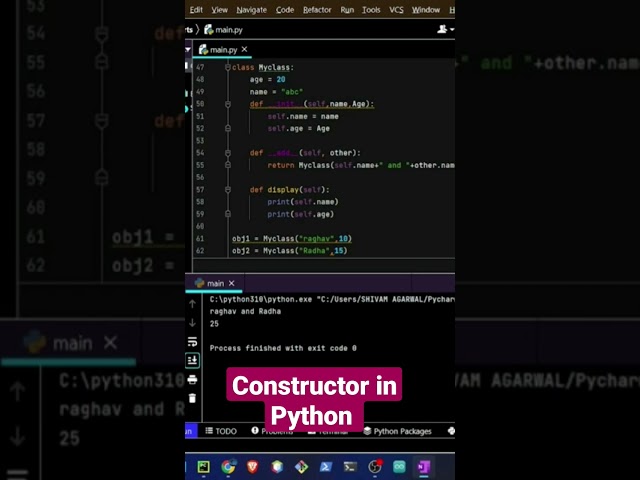Click line number 53 in the gutter
The width and height of the screenshot is (640, 480).
coord(200,141)
